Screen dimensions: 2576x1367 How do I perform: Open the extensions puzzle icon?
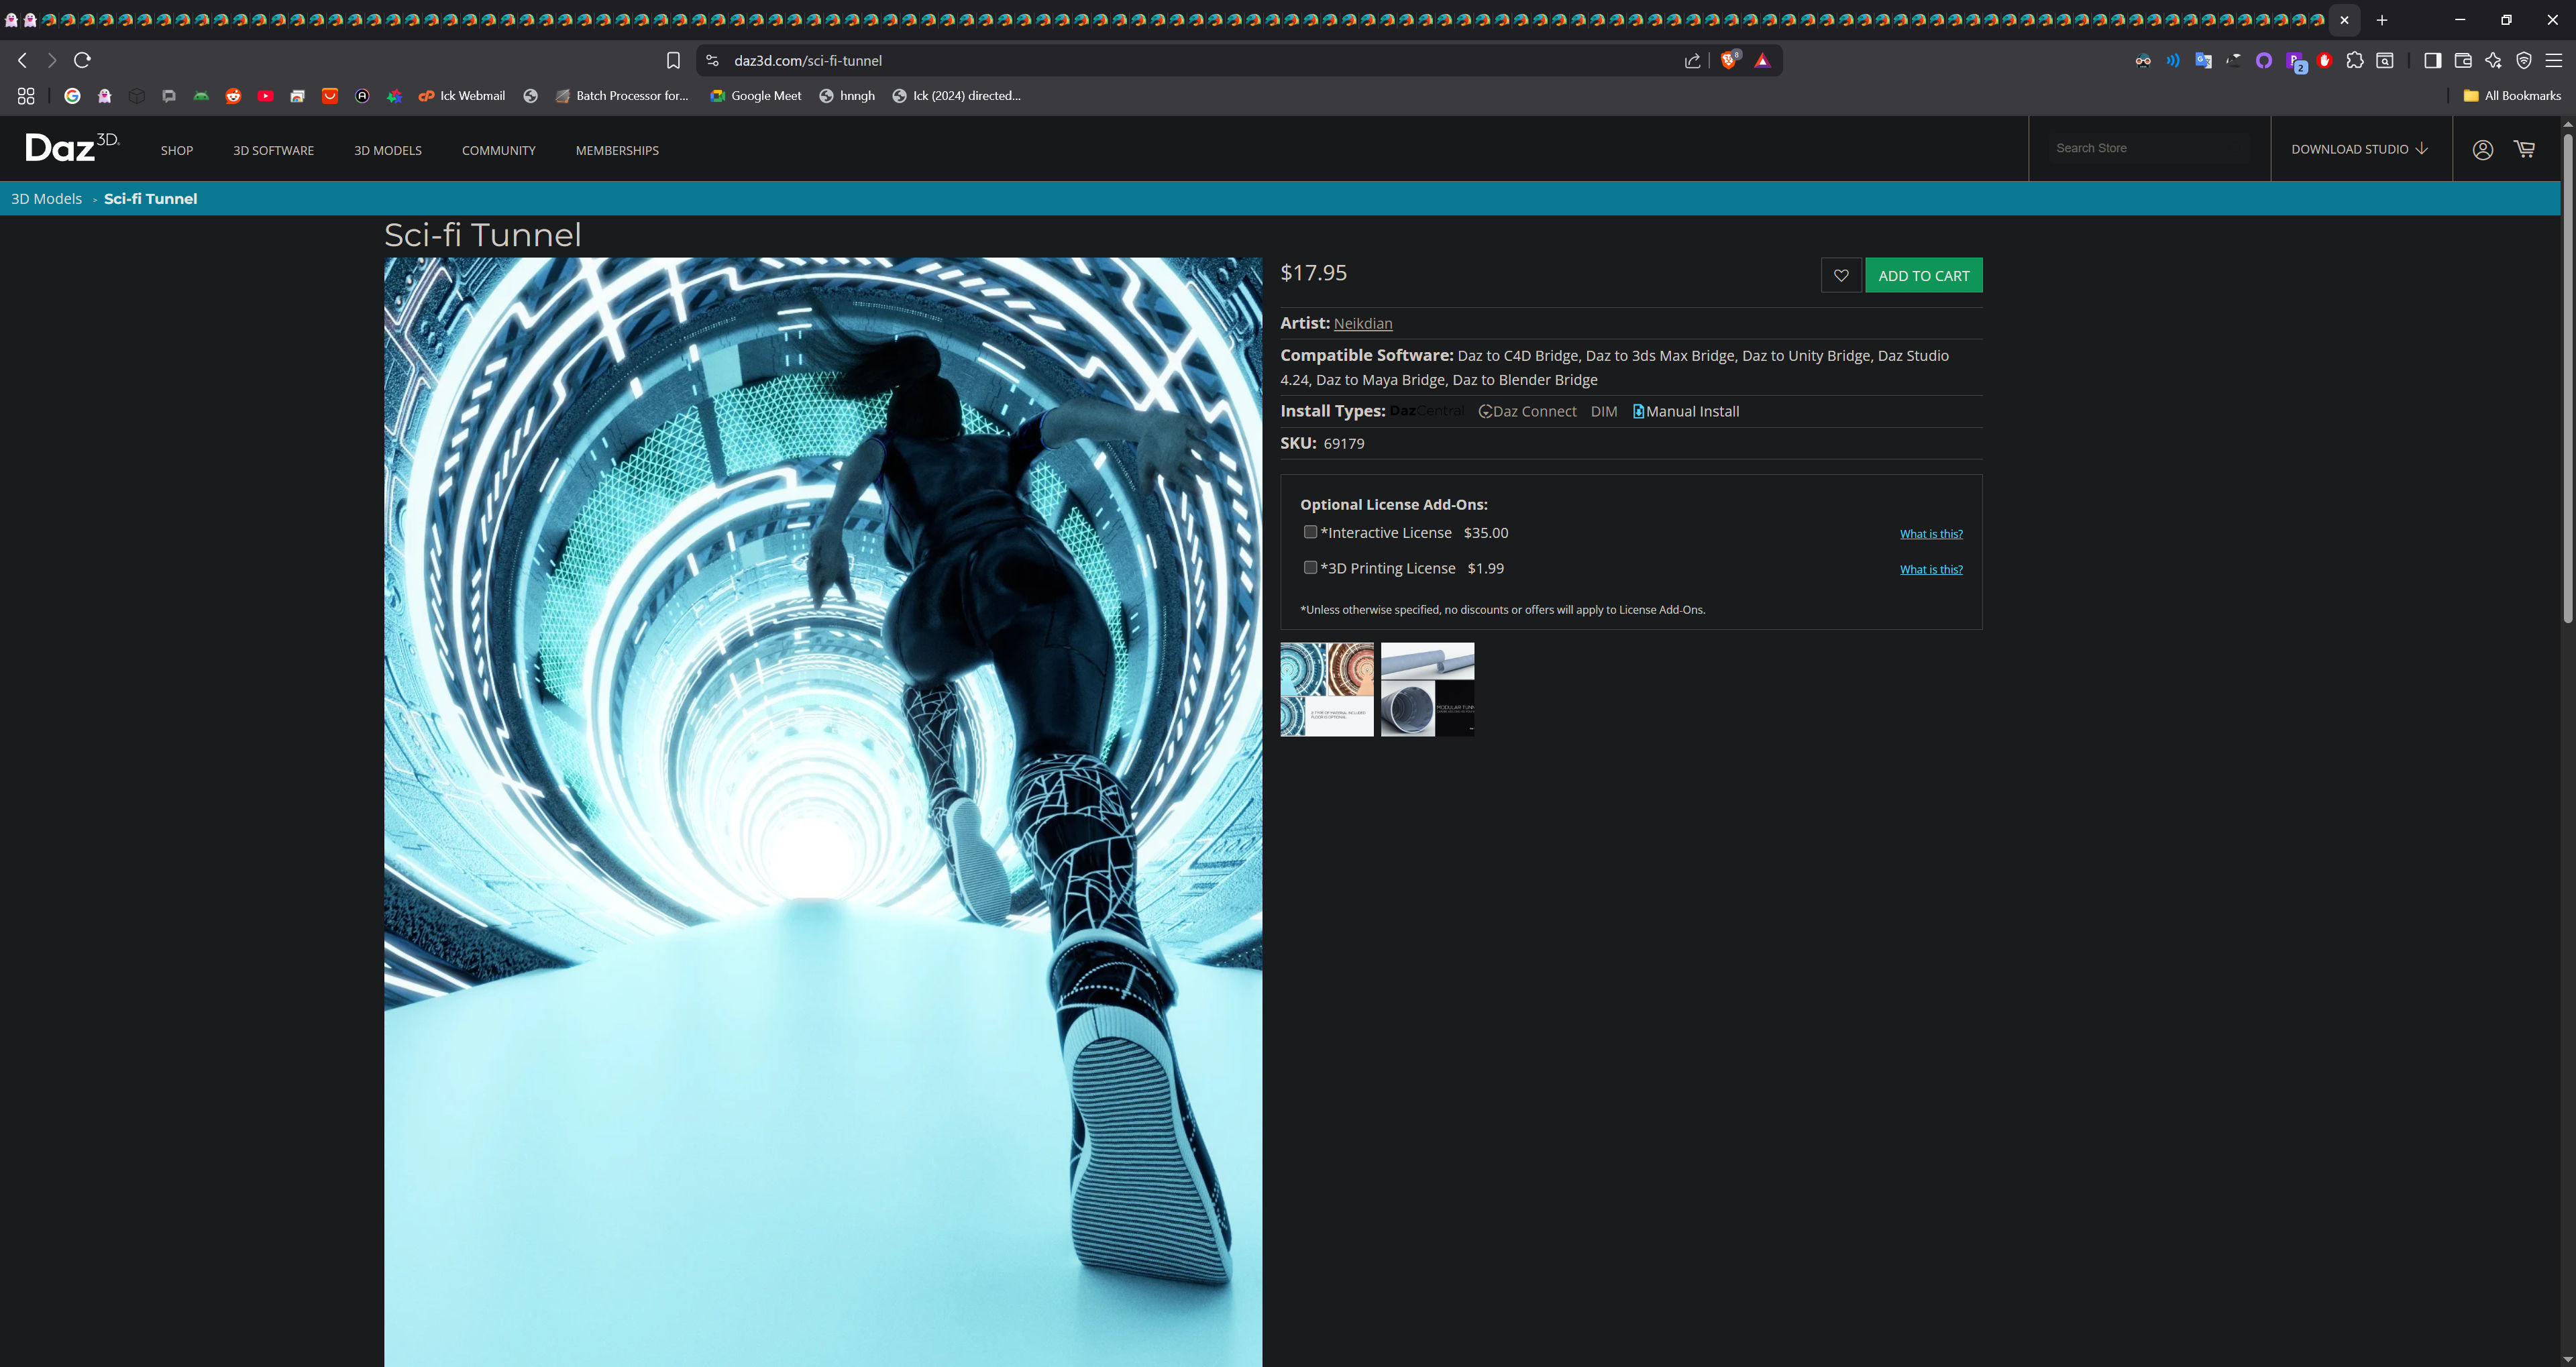[x=2355, y=61]
